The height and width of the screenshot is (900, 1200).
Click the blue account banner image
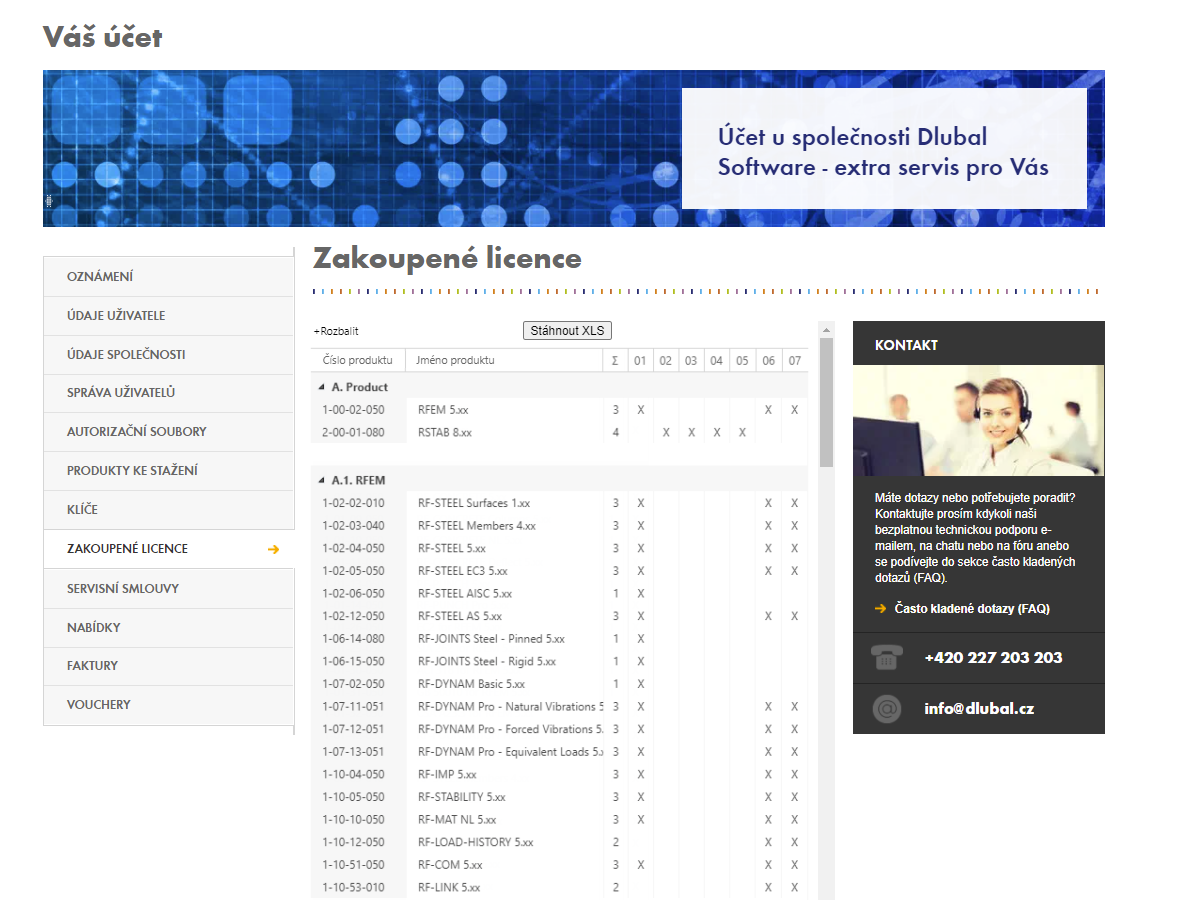574,148
